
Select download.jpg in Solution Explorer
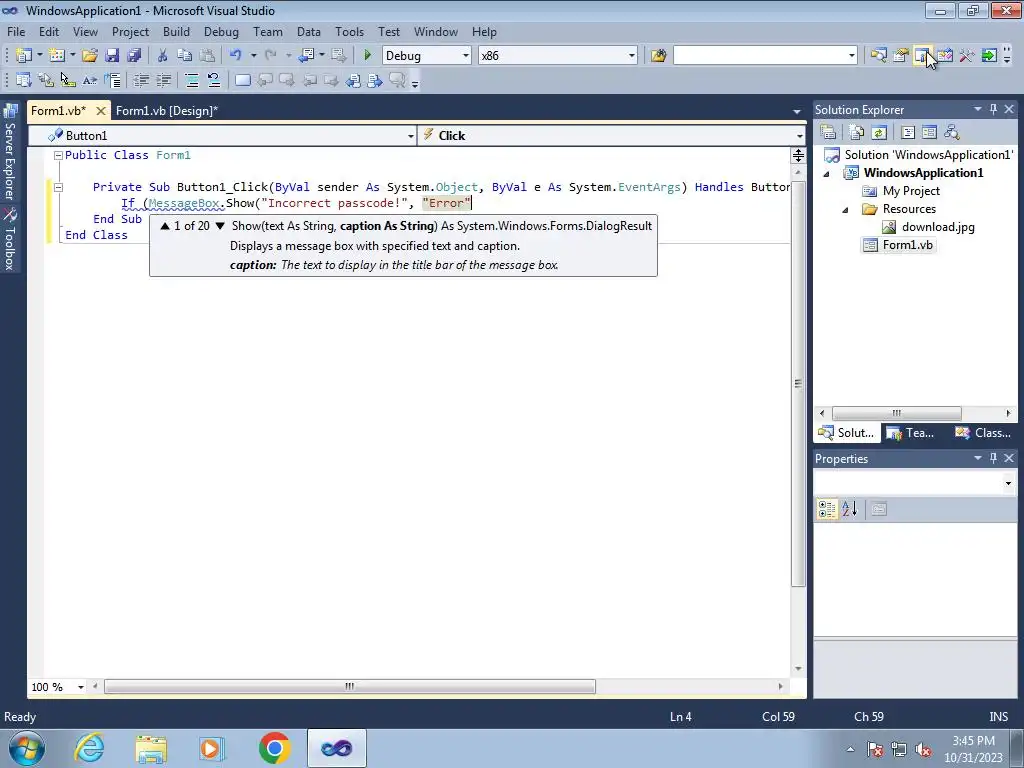(938, 227)
